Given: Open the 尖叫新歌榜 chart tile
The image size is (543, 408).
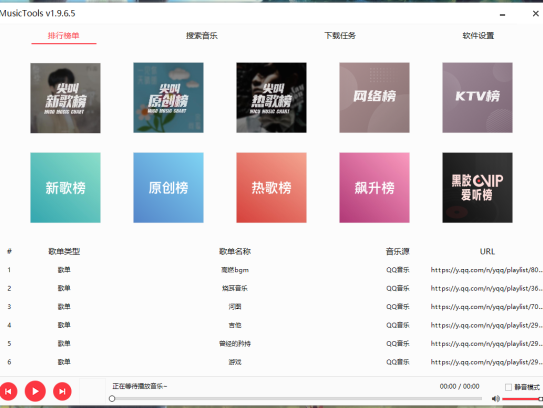Looking at the screenshot, I should click(x=65, y=98).
